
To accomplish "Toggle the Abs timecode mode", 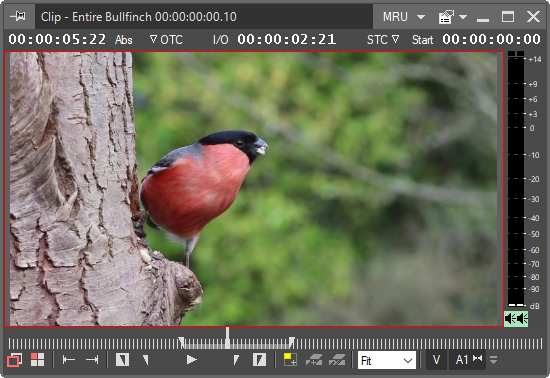I will pos(123,40).
